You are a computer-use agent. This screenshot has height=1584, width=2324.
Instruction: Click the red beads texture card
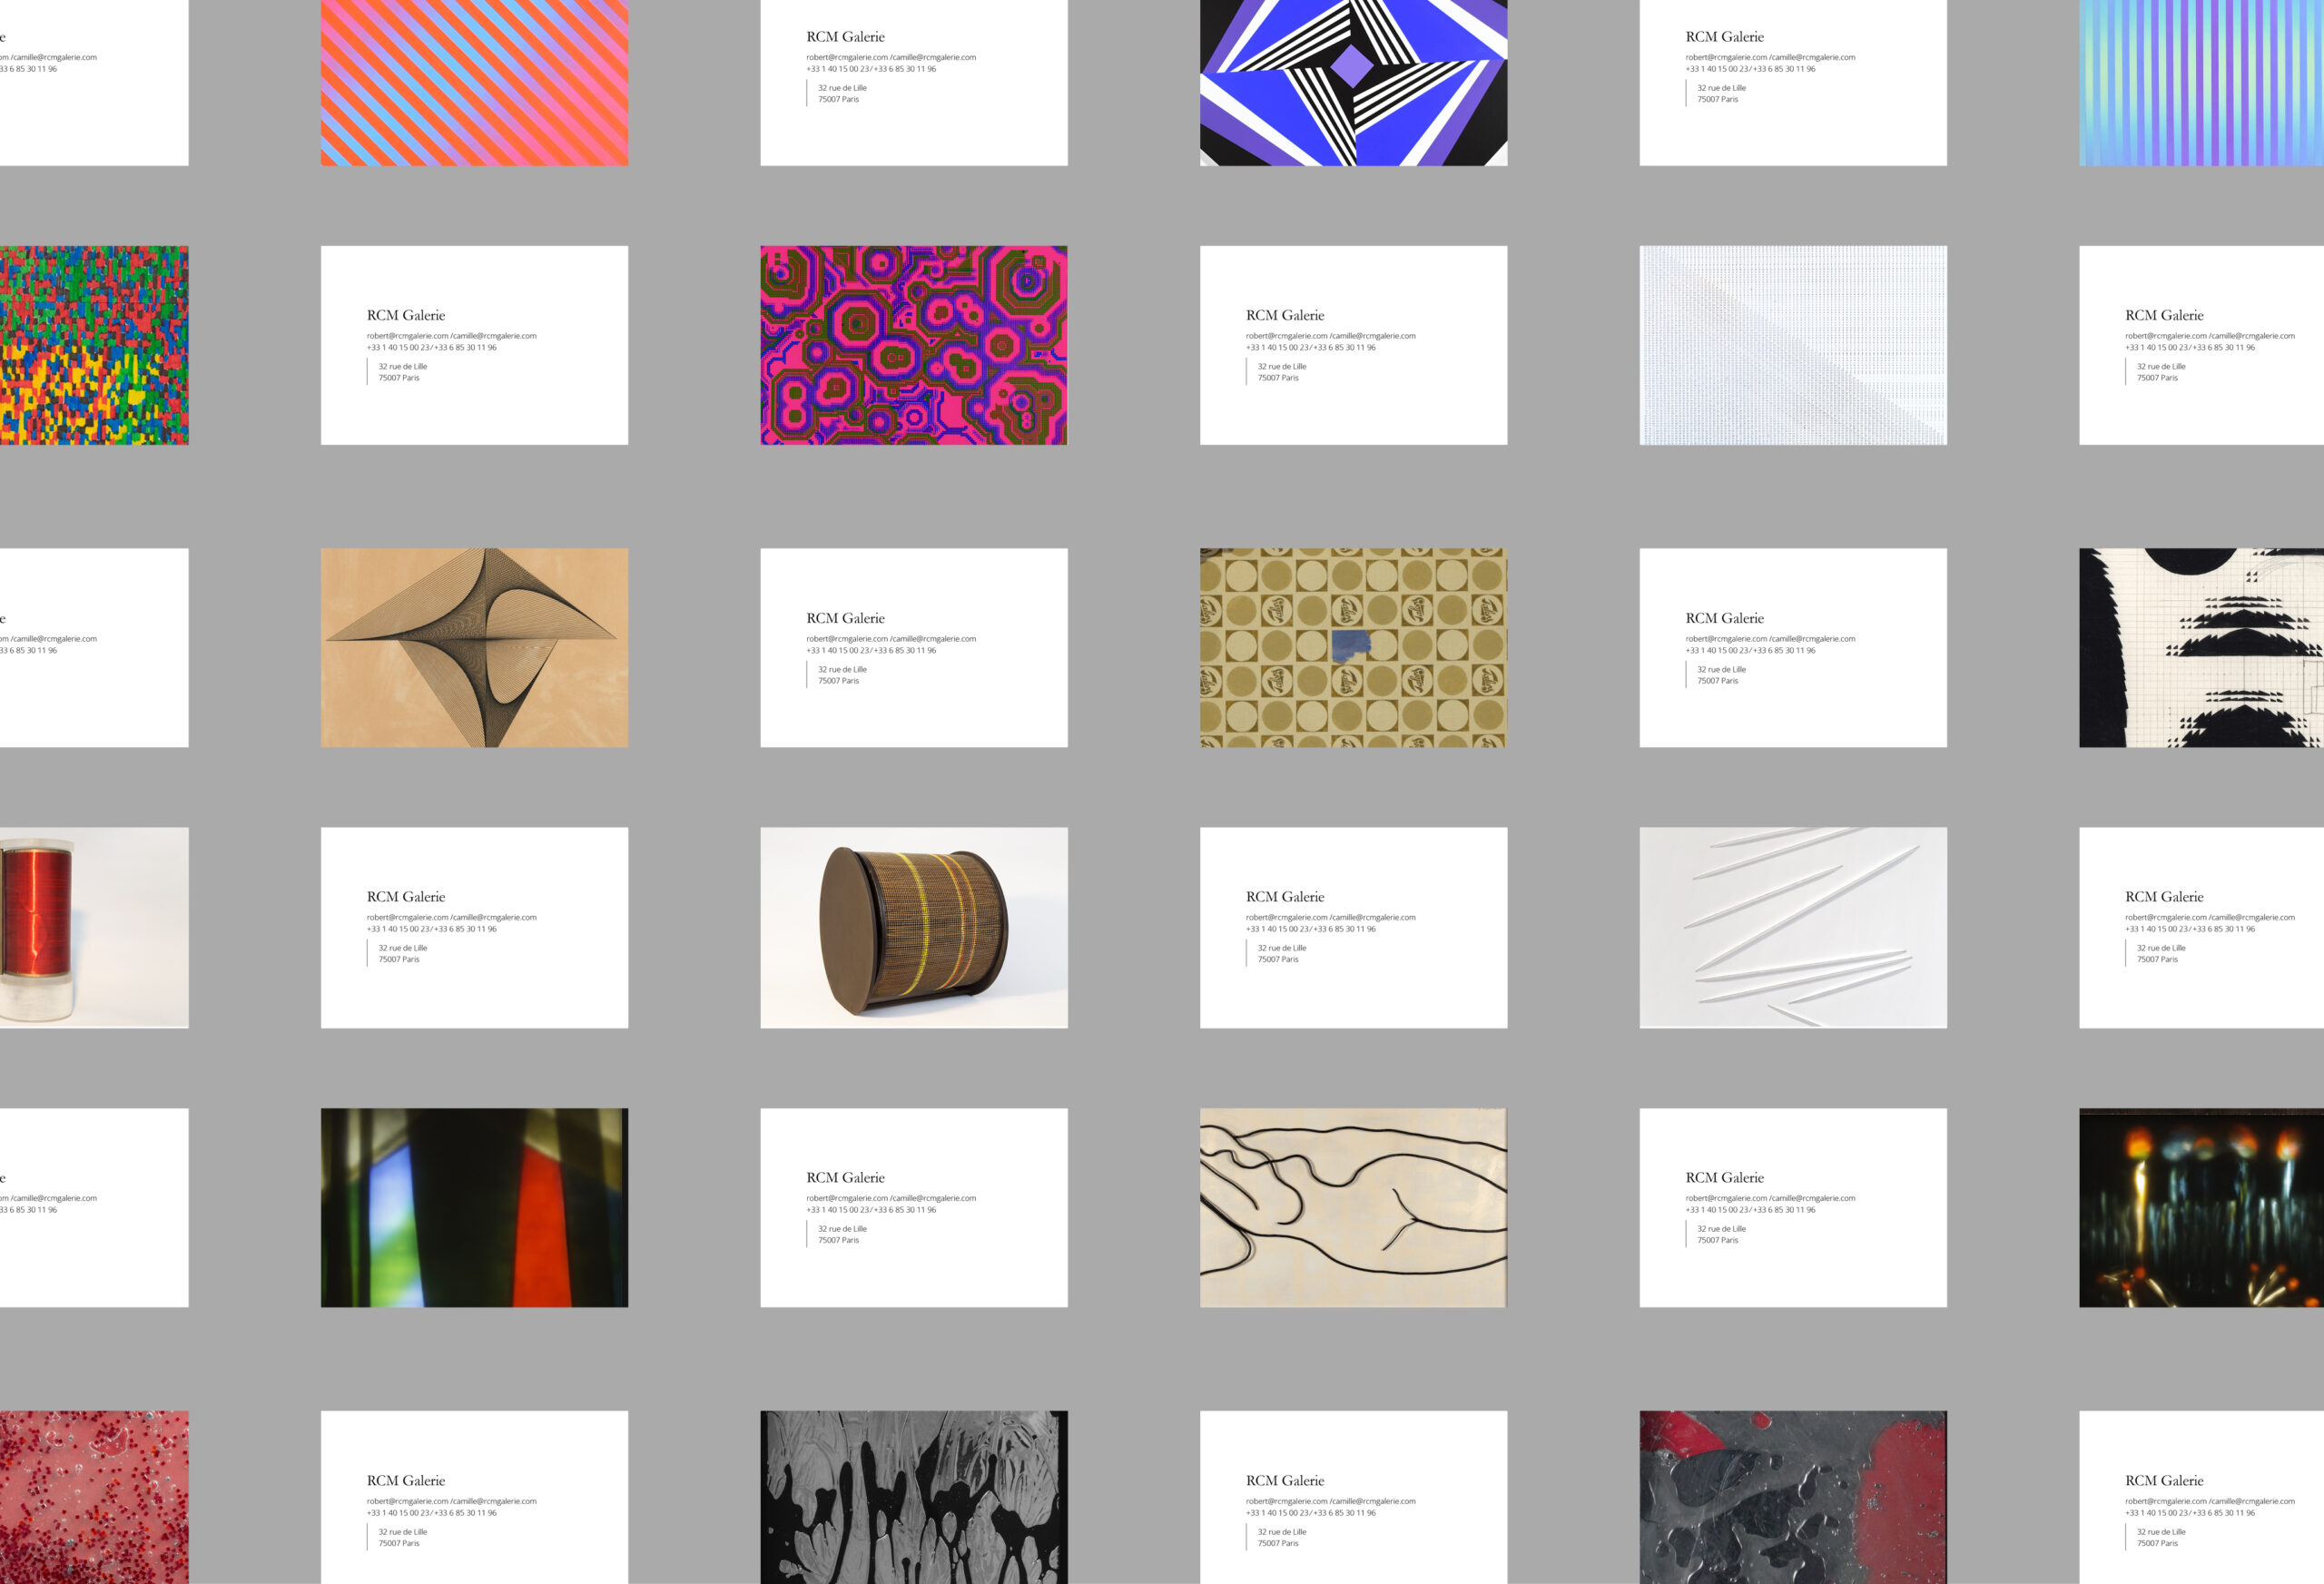point(94,1497)
